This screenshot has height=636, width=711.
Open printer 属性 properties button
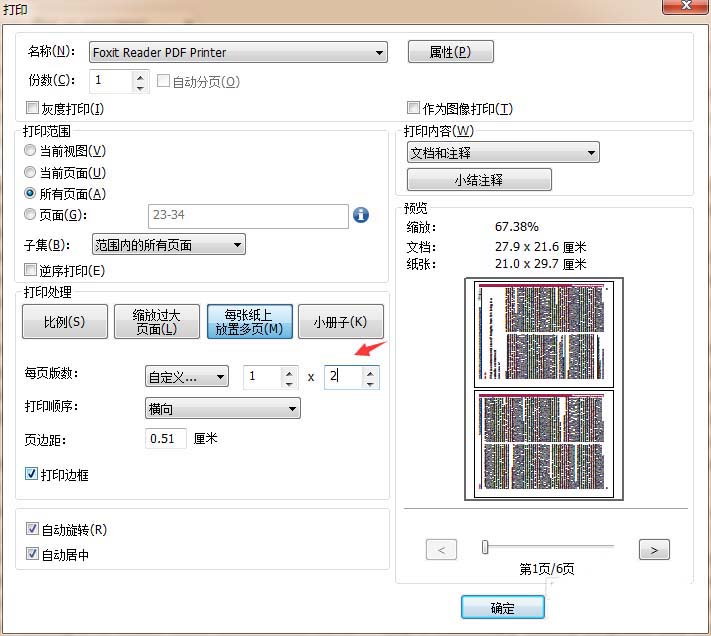[x=450, y=52]
